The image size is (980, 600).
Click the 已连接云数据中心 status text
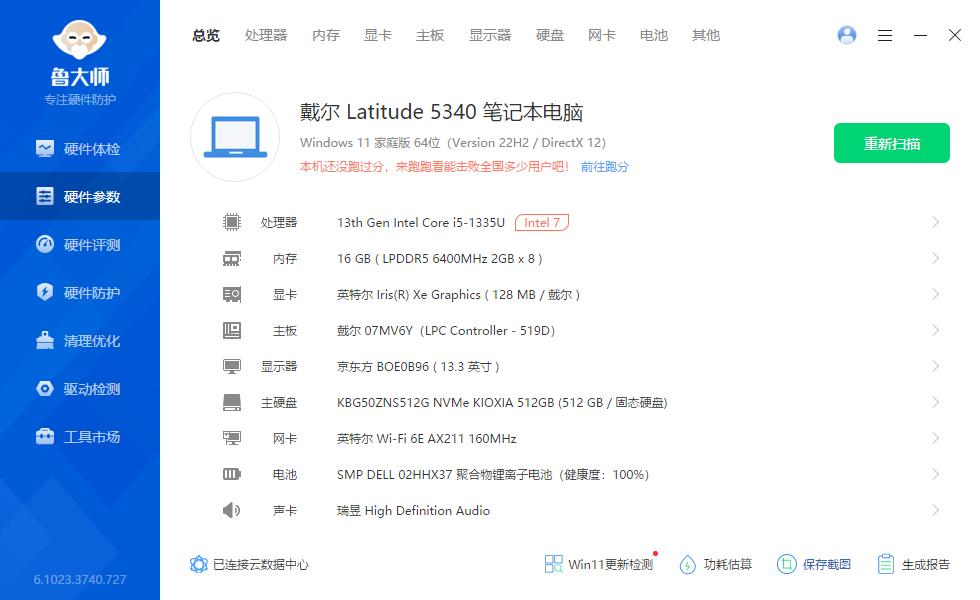pos(261,564)
